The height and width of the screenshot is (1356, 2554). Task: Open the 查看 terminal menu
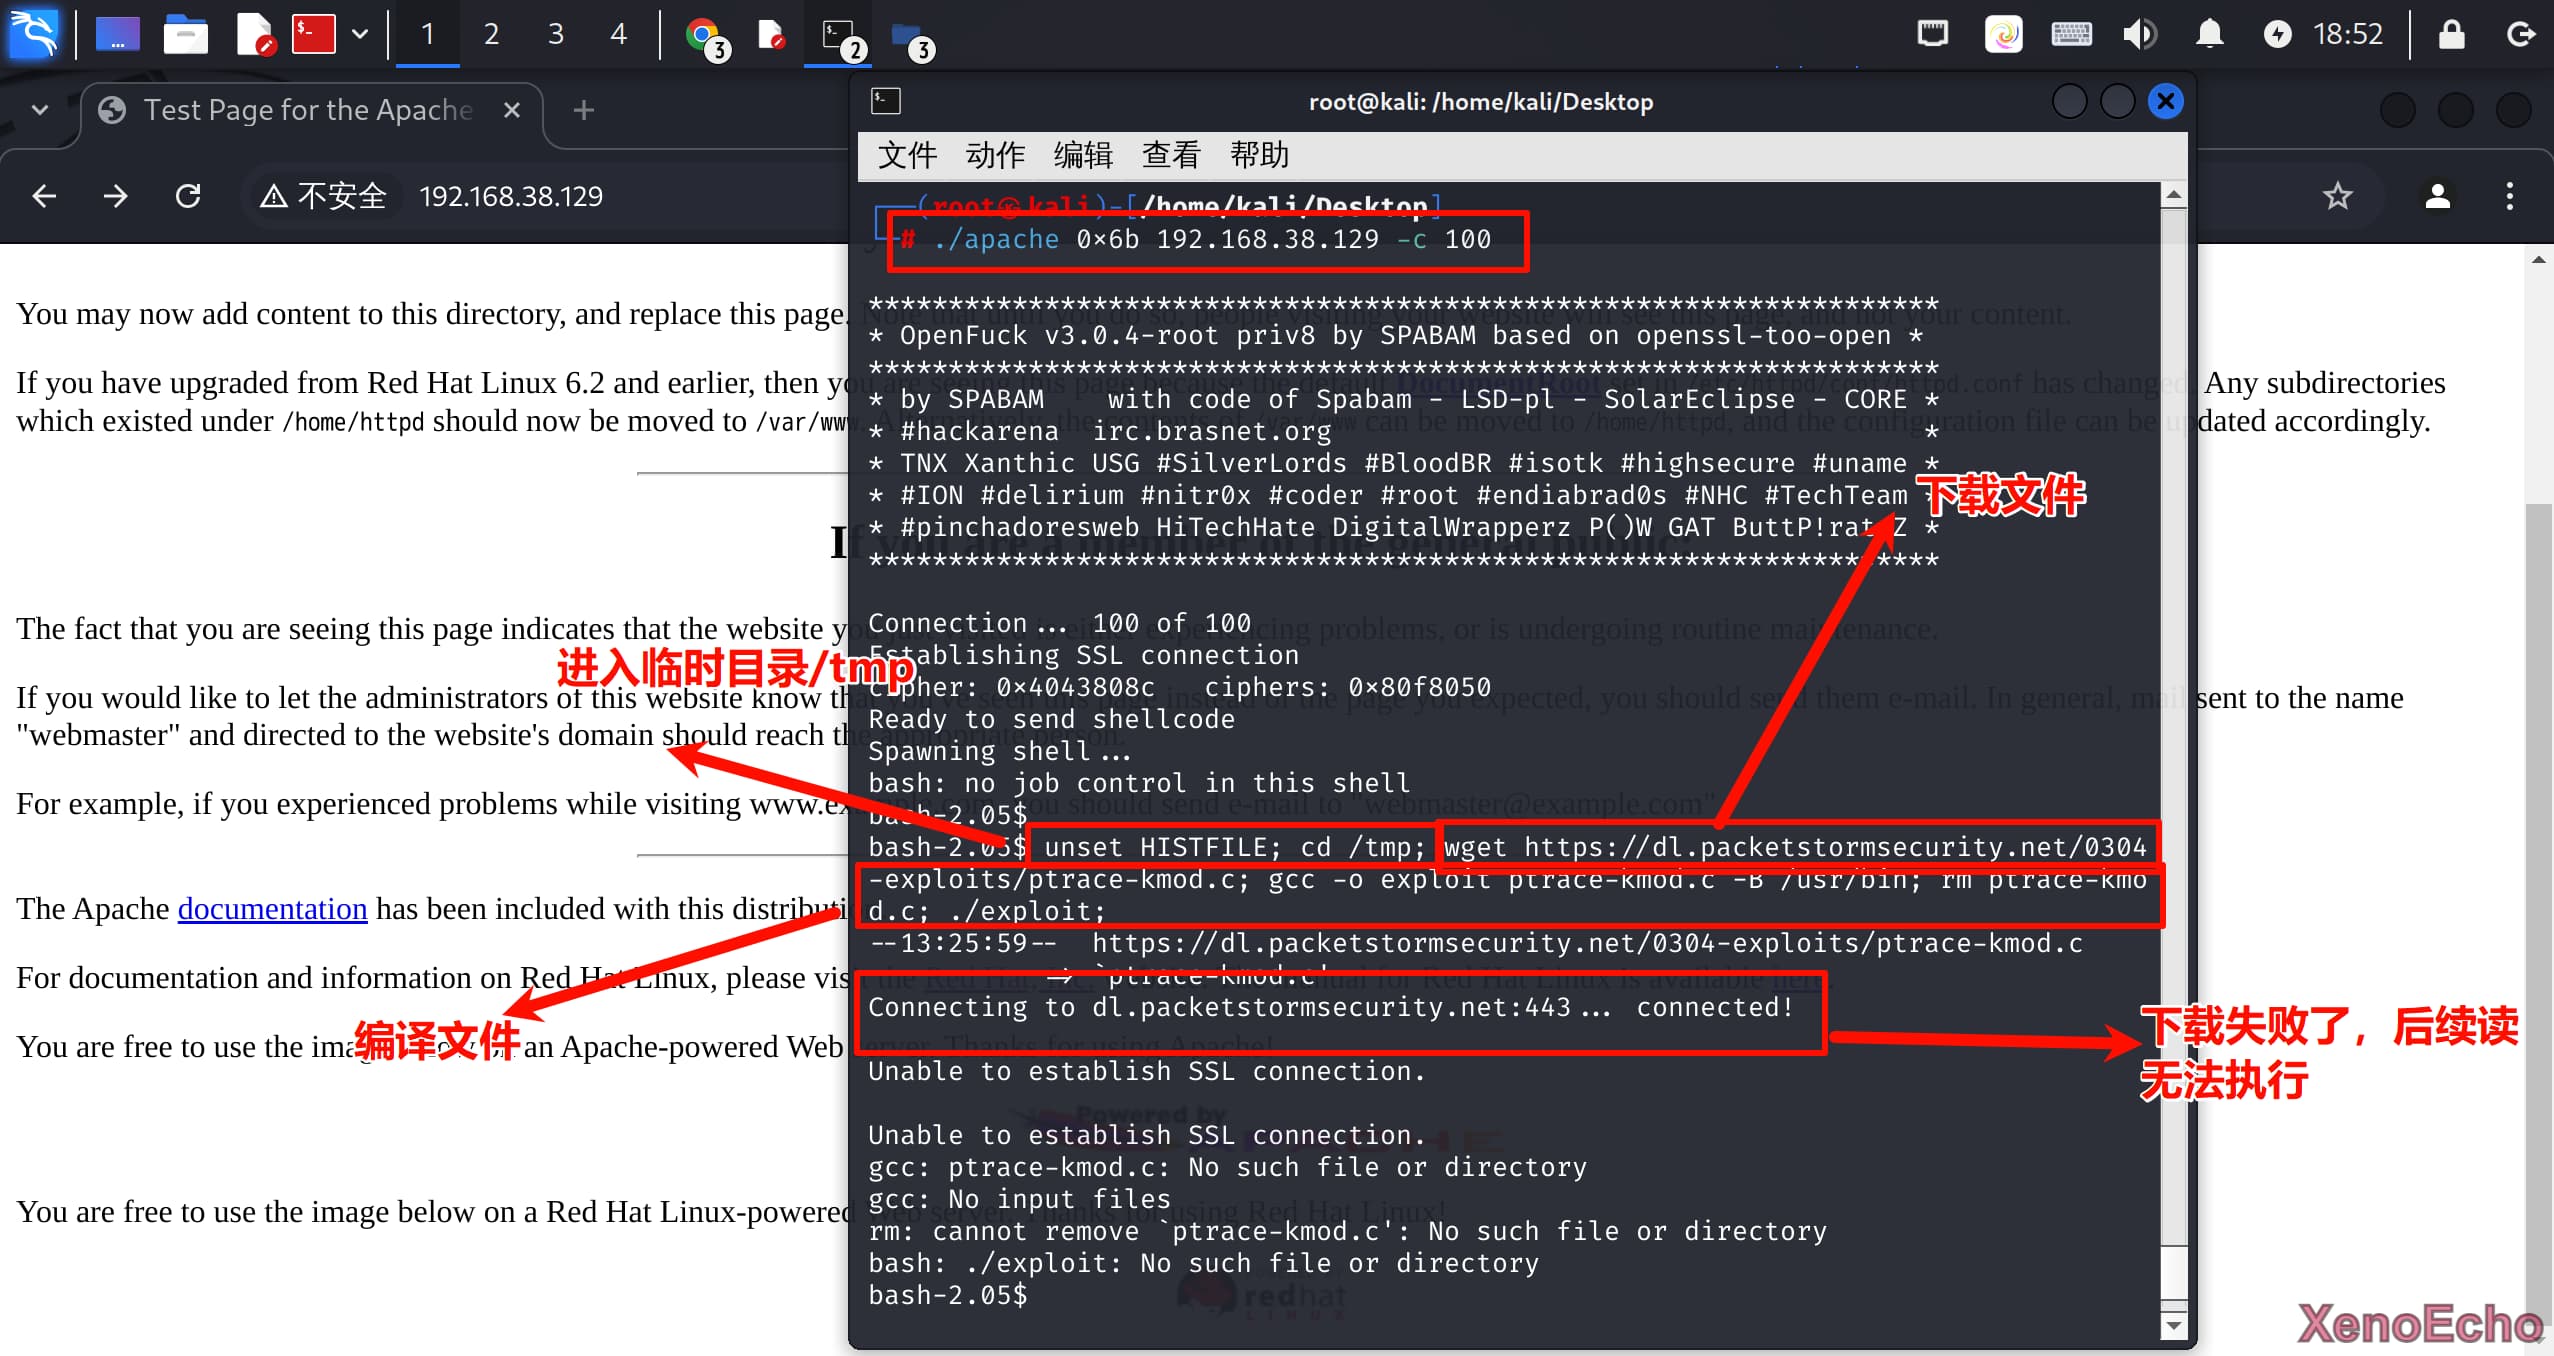click(x=1170, y=155)
